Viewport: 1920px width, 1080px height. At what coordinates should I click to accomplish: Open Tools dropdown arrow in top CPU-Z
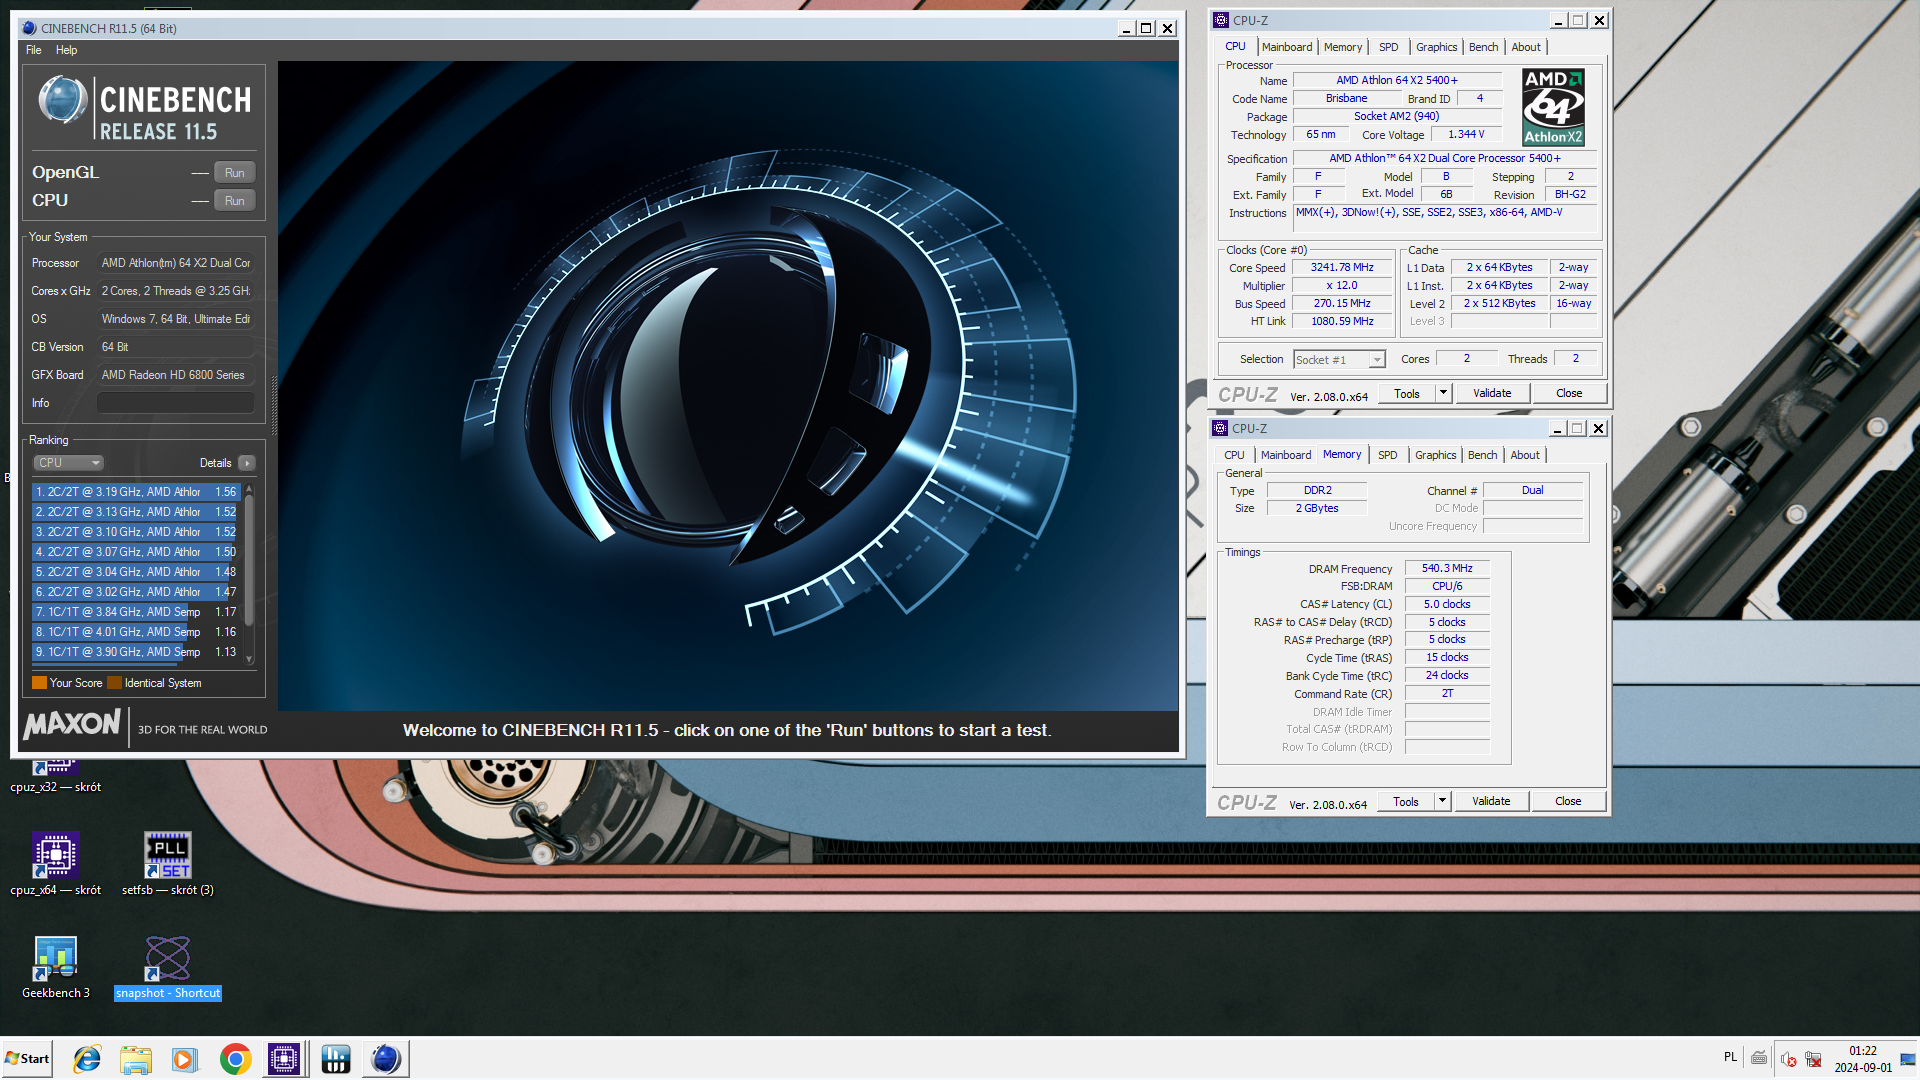1443,394
